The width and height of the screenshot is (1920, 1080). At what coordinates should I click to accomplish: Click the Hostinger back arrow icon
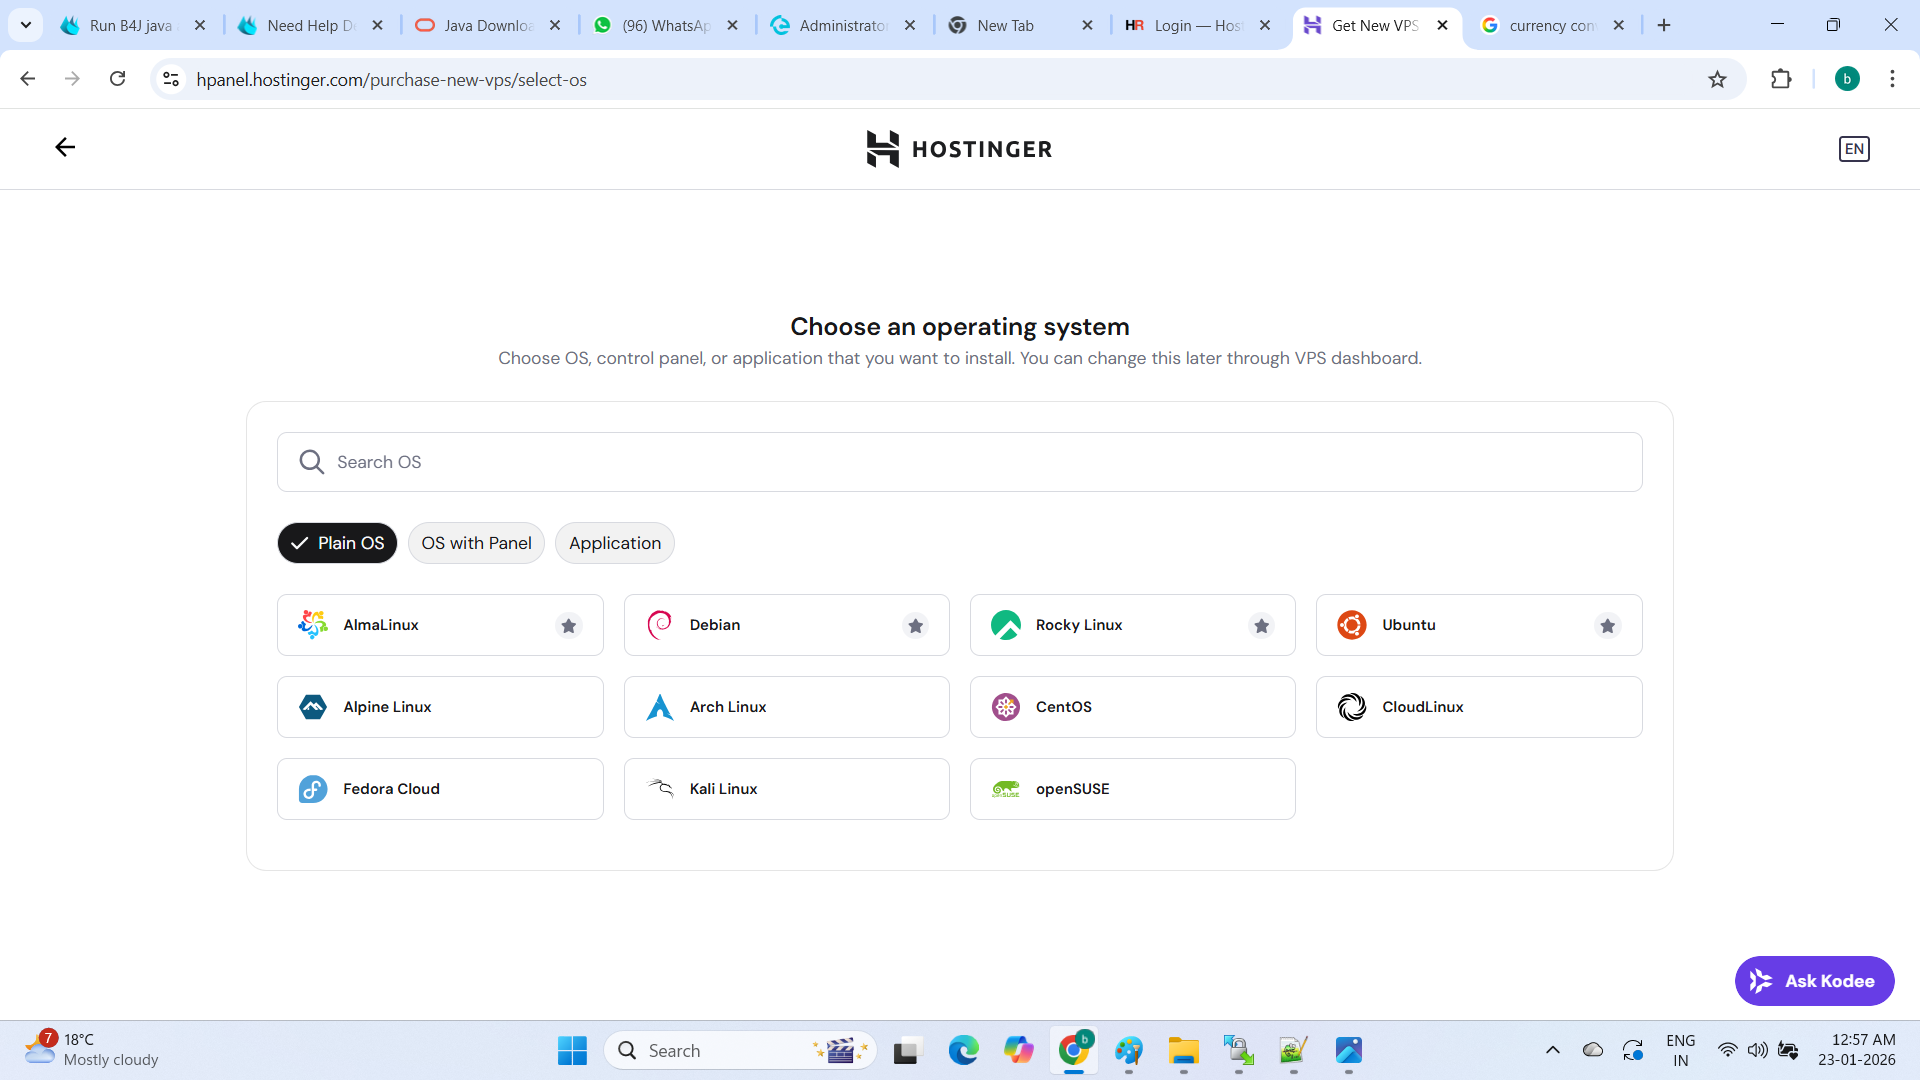(65, 148)
